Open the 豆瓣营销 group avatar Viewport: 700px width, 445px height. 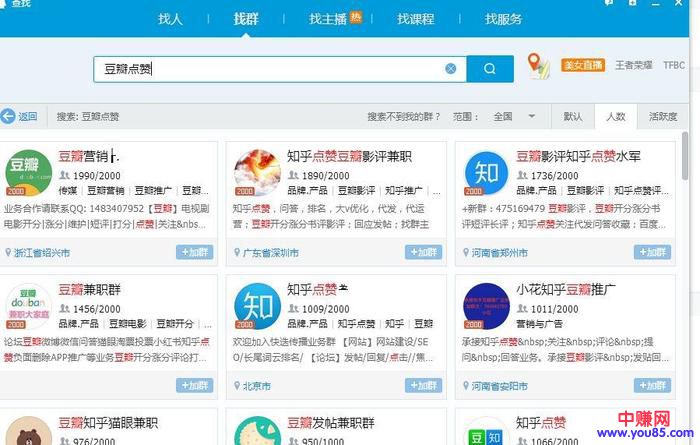tap(30, 172)
